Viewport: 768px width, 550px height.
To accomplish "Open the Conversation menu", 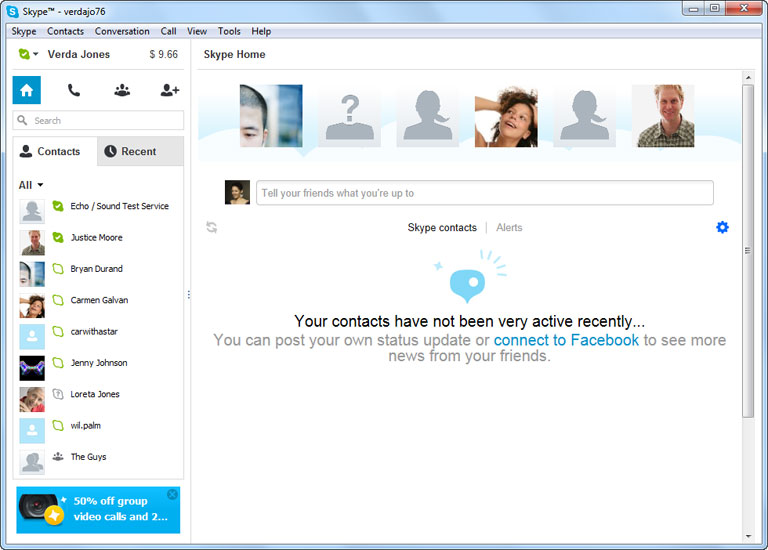I will coord(122,31).
